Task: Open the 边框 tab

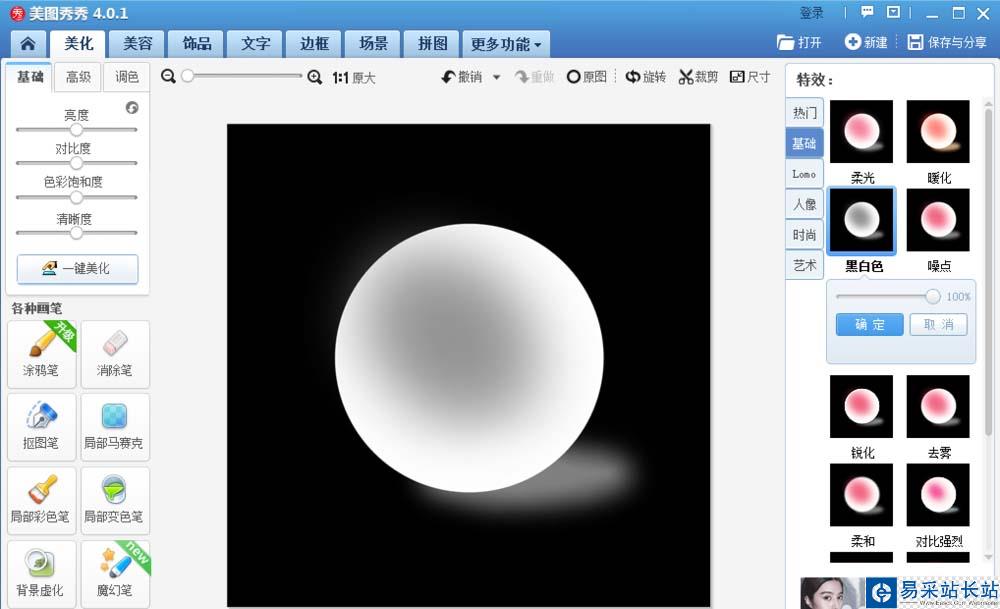Action: 314,43
